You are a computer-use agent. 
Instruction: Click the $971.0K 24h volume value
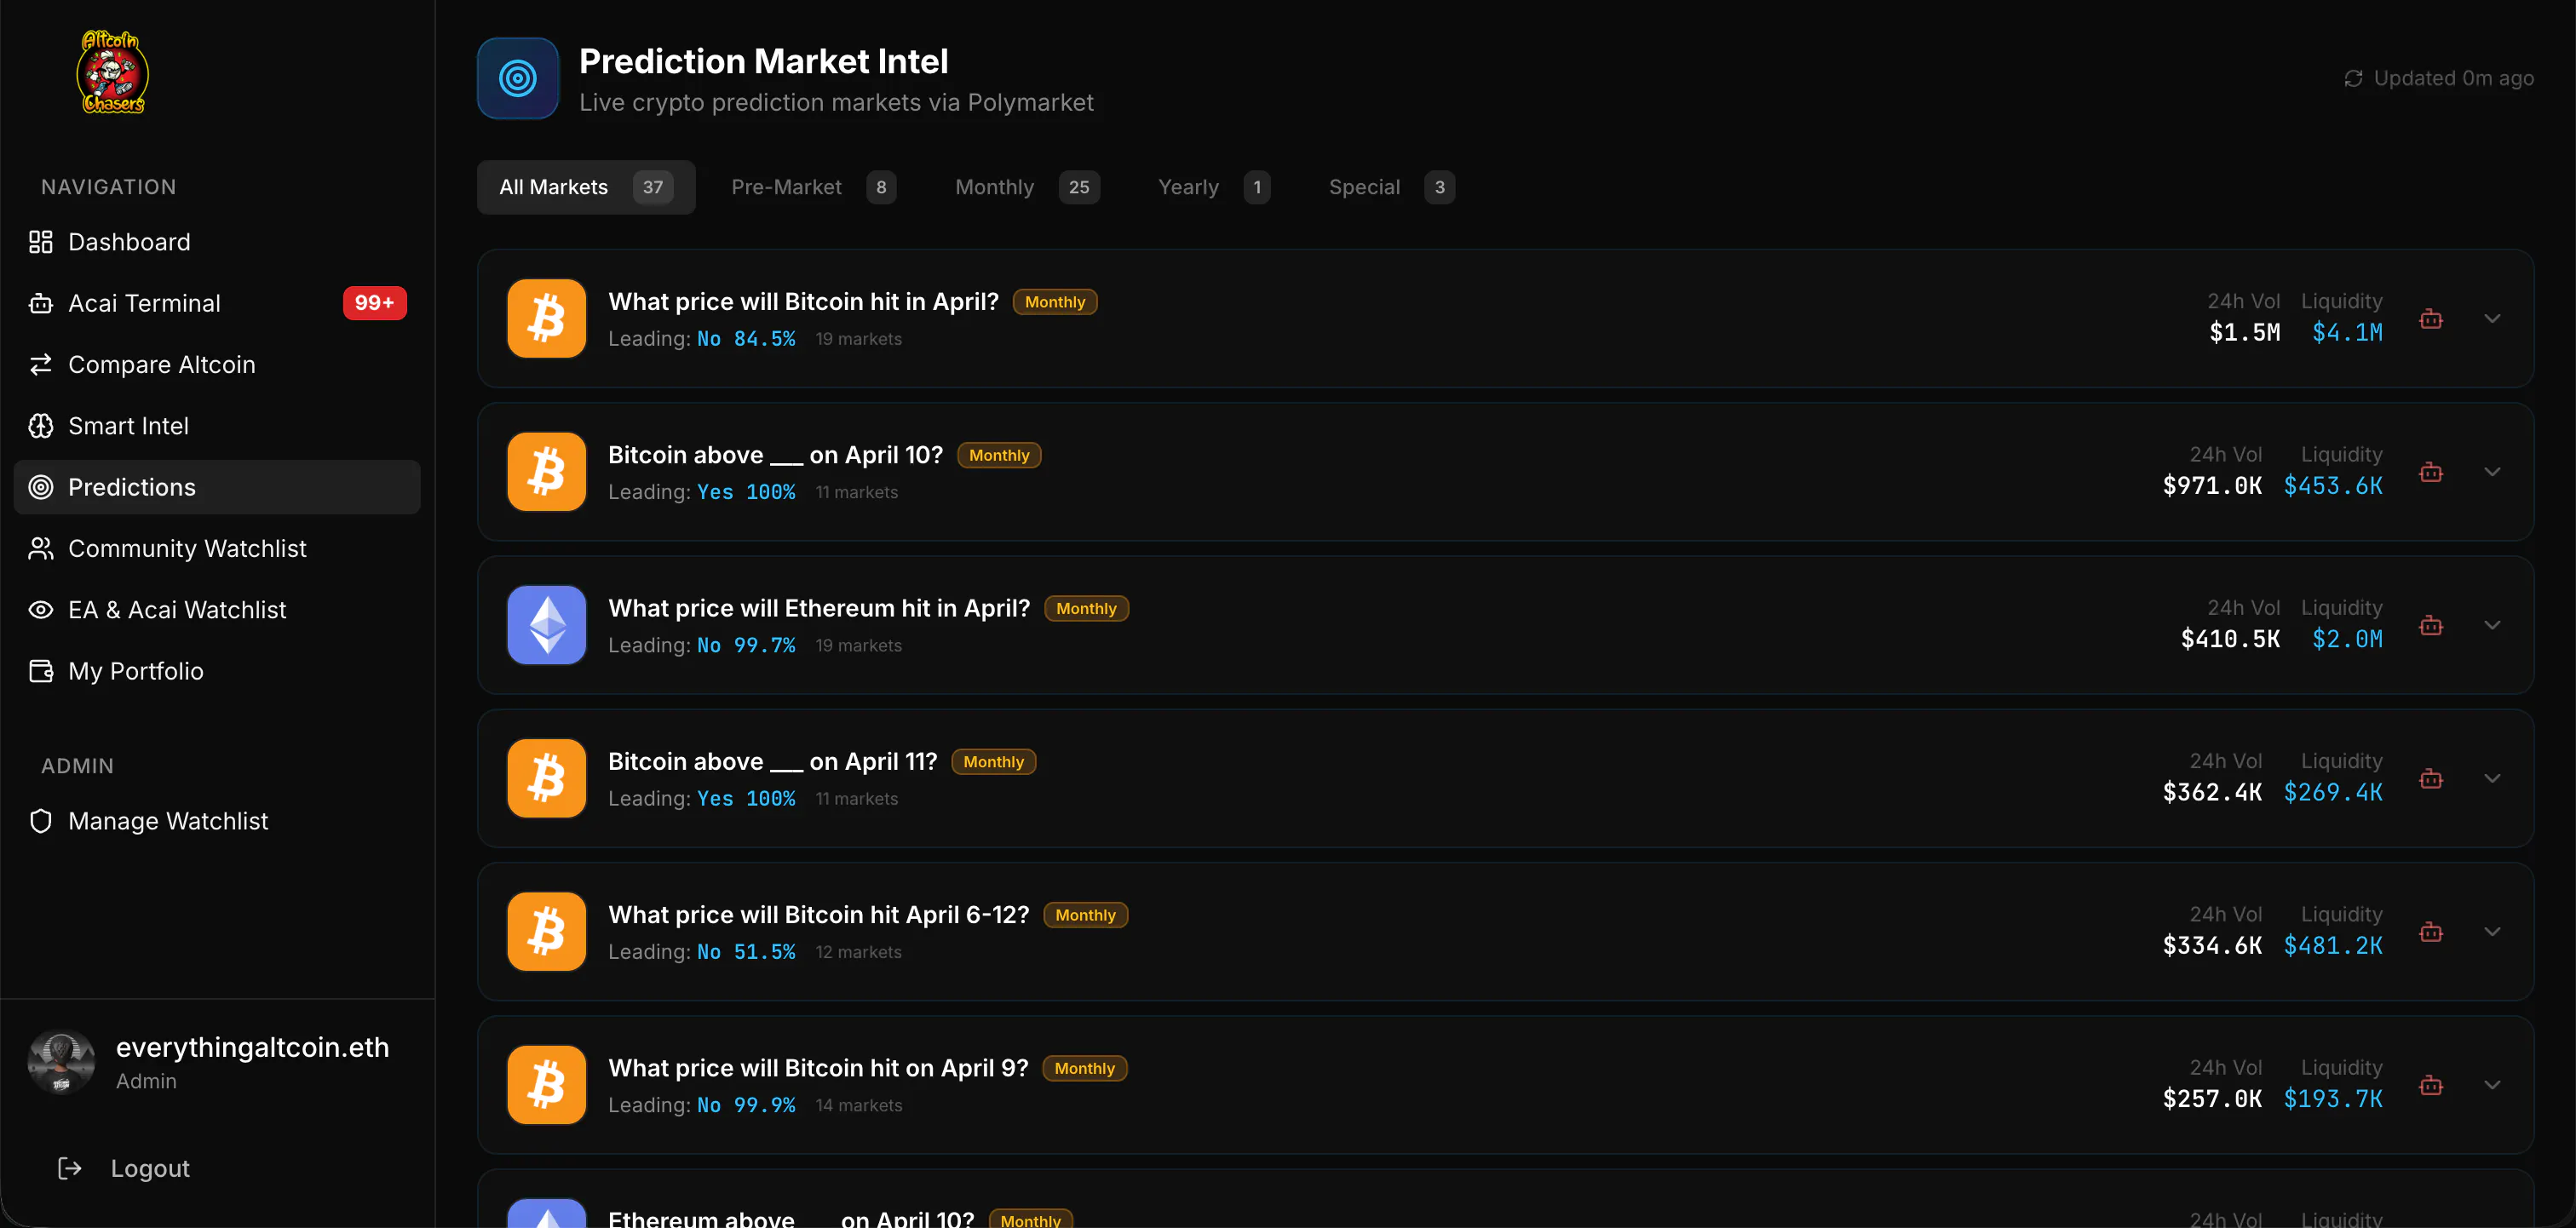pos(2212,486)
